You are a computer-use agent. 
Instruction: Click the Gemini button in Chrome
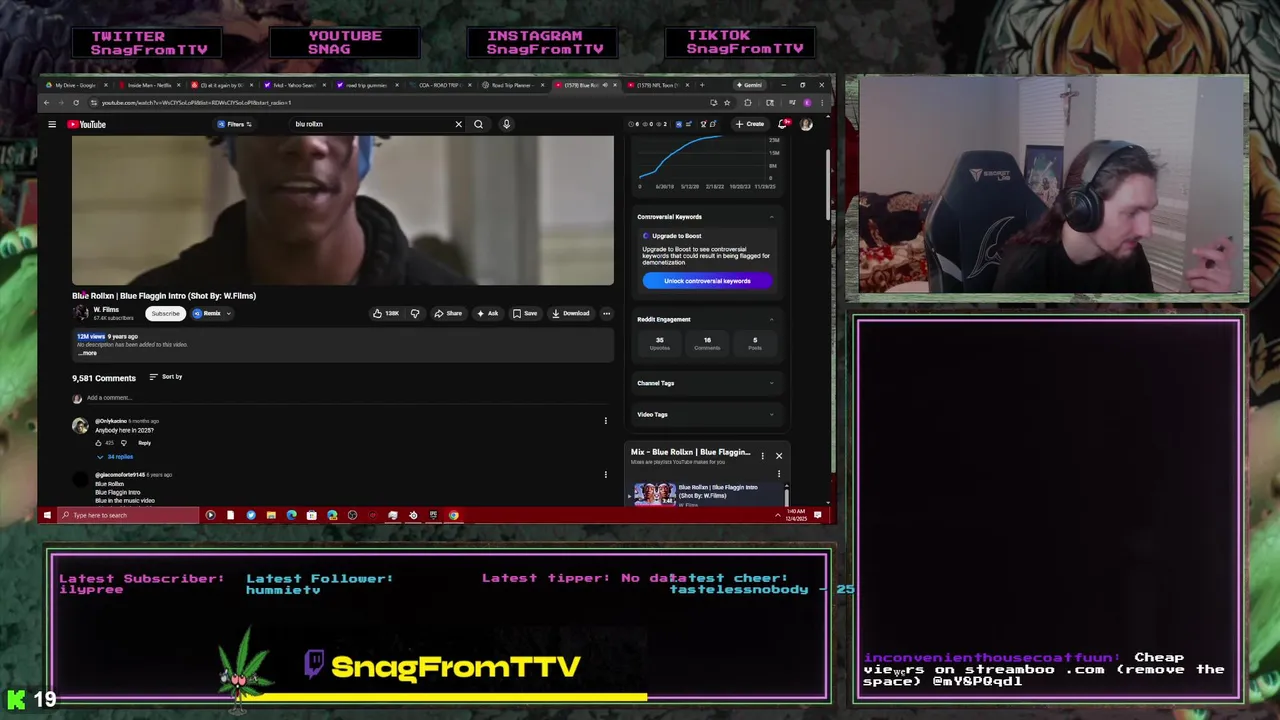[748, 85]
